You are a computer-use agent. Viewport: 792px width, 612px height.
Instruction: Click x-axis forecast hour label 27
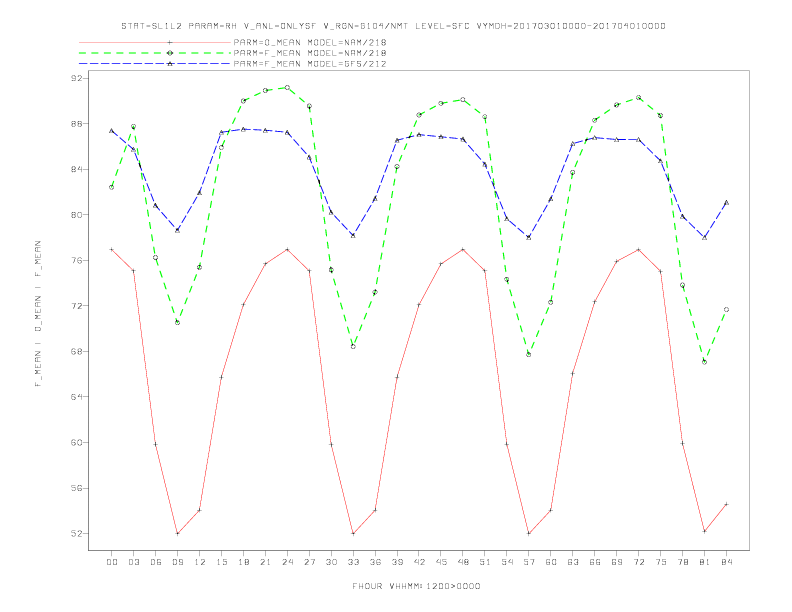[309, 562]
